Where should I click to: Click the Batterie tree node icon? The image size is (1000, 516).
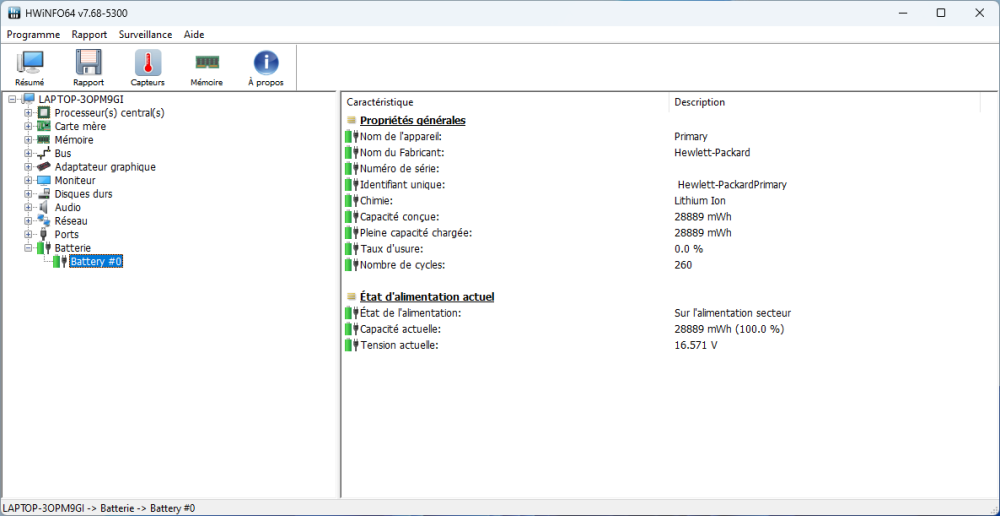[44, 247]
